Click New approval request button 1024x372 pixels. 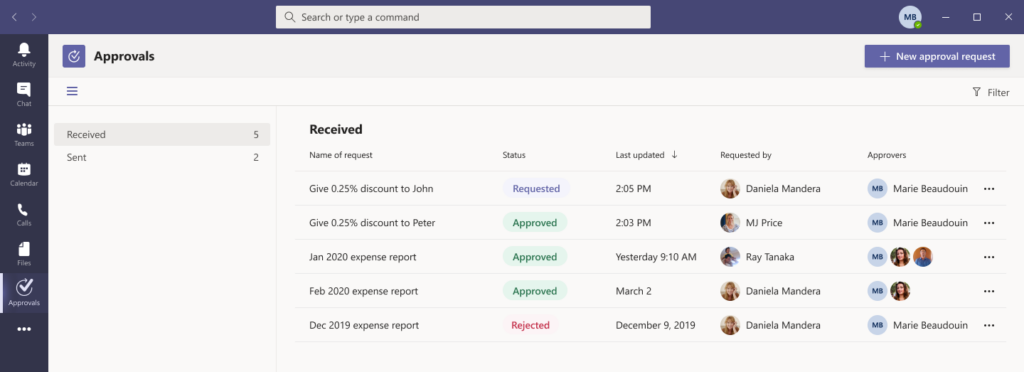click(937, 56)
